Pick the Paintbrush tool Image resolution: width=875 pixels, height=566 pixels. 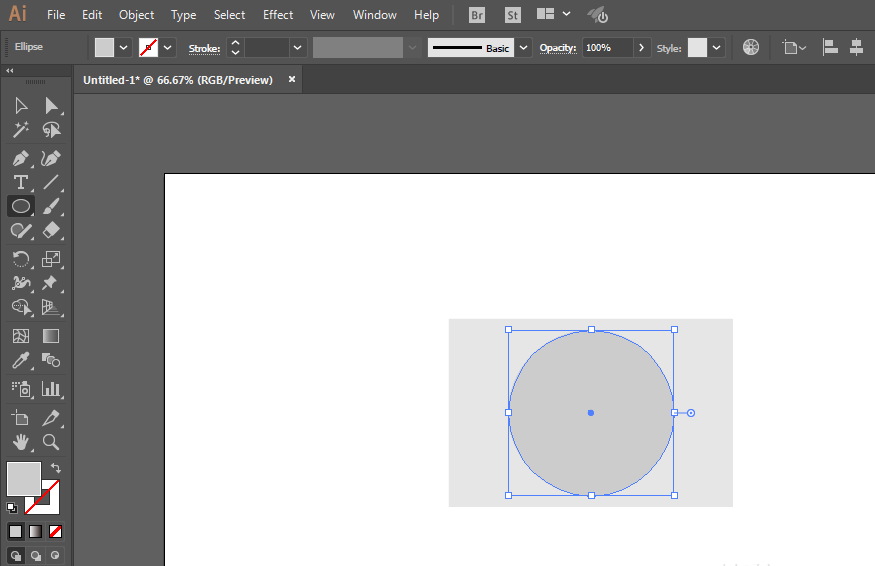[51, 206]
